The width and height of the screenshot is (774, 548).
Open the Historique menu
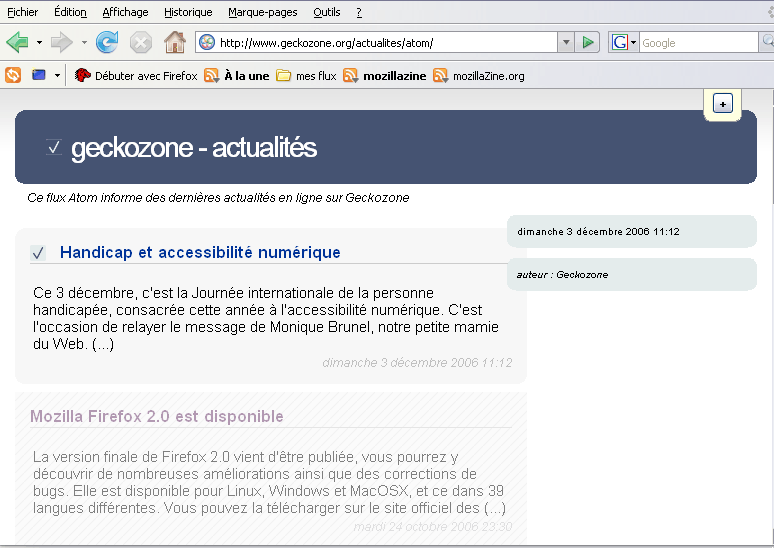pos(188,12)
